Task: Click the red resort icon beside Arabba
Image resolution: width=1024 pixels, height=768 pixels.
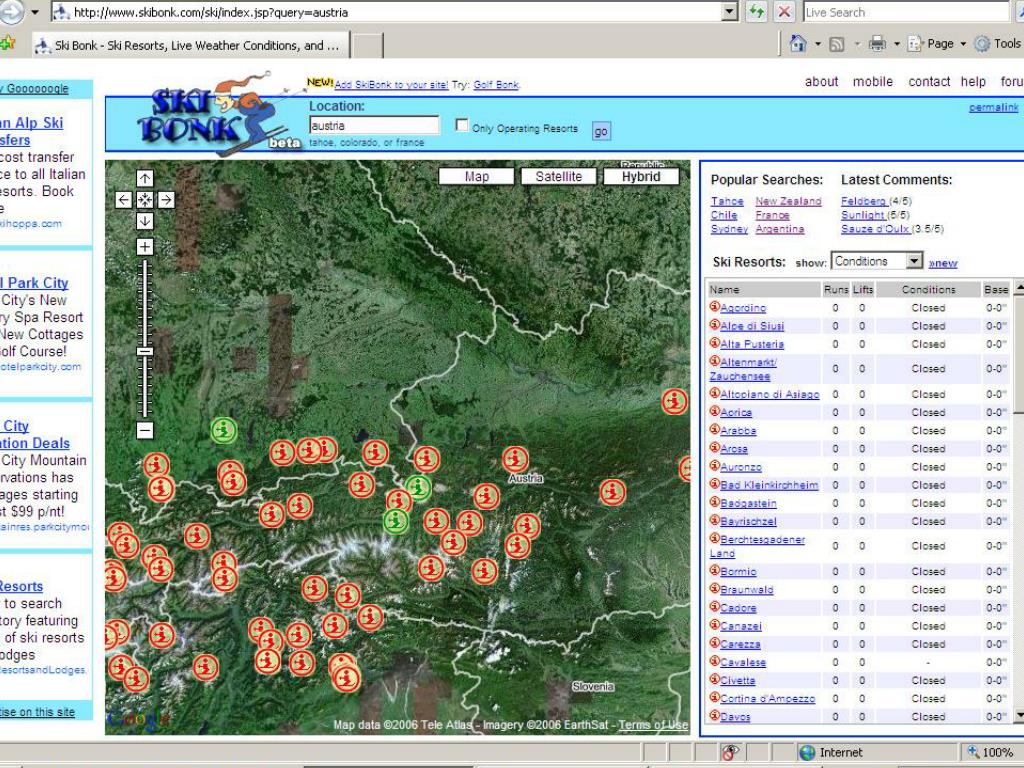Action: pos(714,429)
